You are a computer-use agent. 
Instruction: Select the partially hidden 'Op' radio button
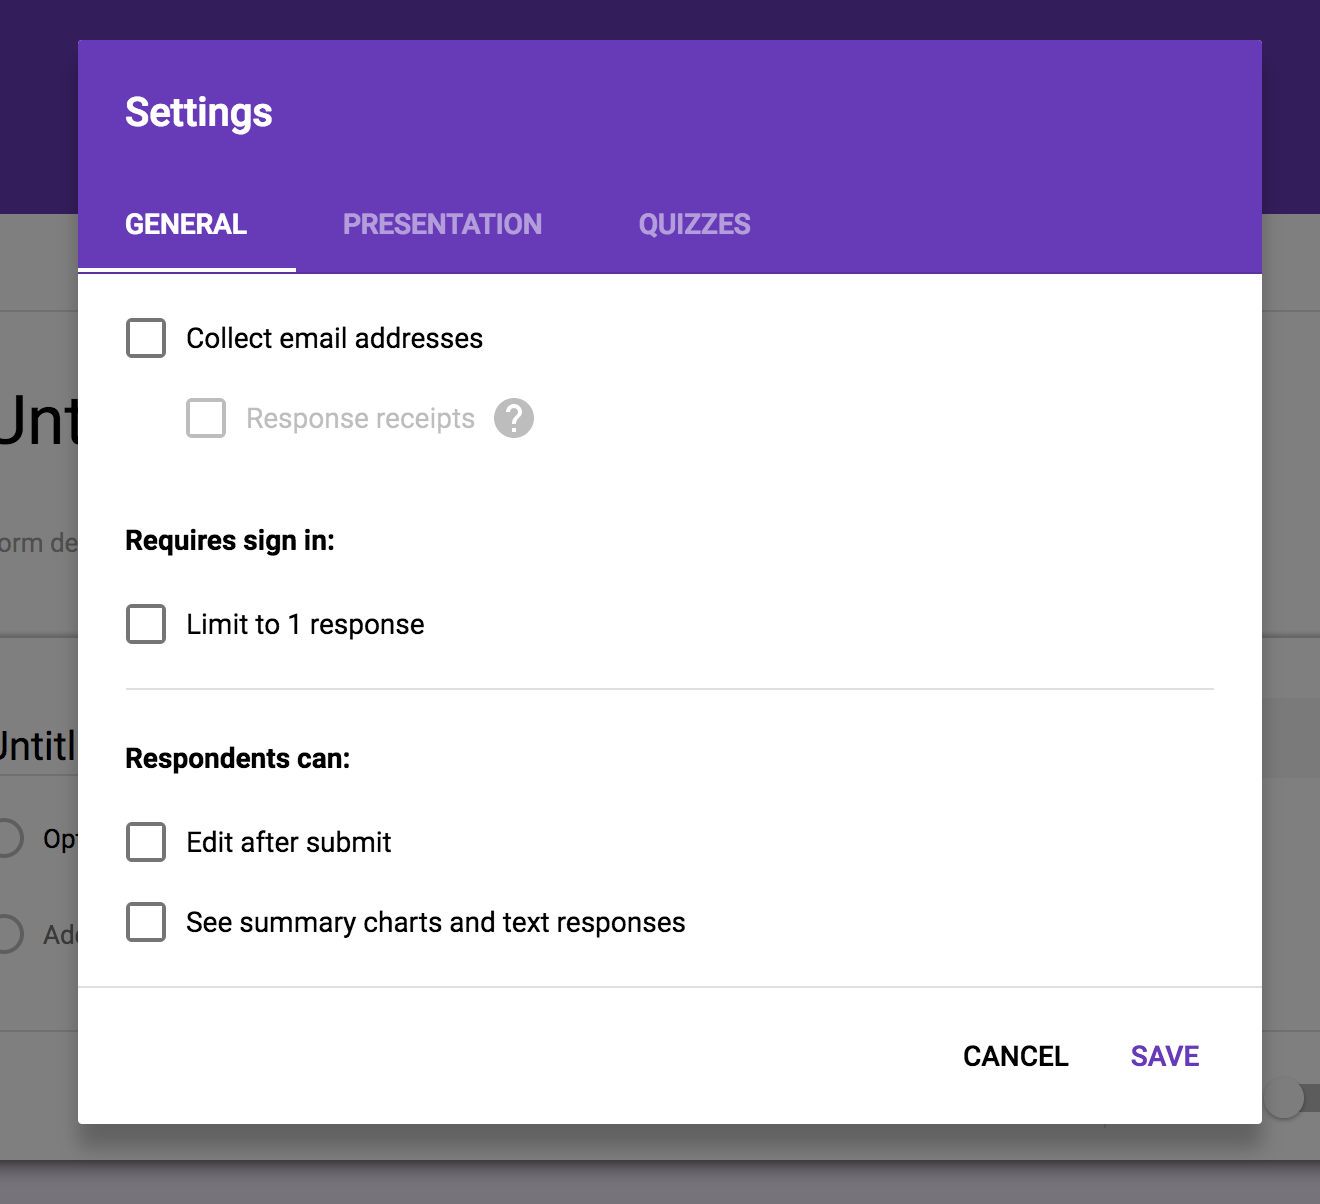[8, 838]
